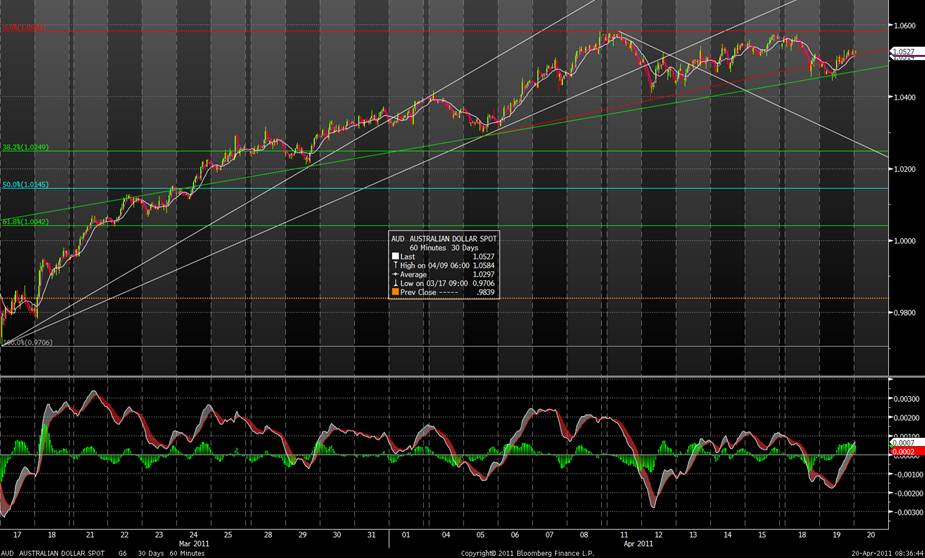The image size is (925, 558).
Task: Click the 0.0007 MACD value tag
Action: [x=905, y=443]
